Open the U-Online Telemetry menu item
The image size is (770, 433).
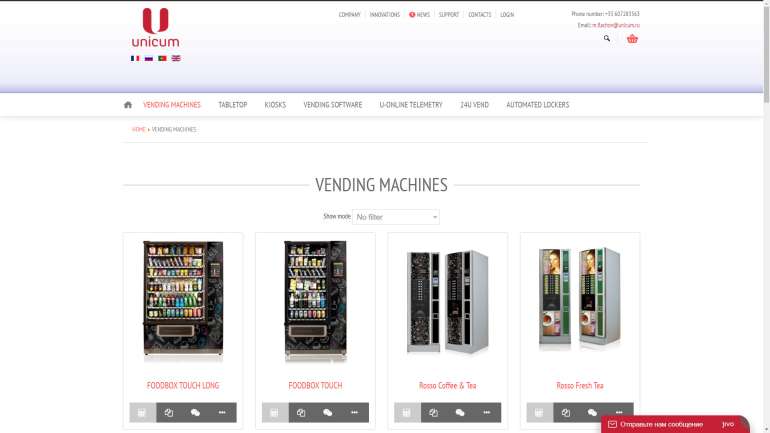411,105
